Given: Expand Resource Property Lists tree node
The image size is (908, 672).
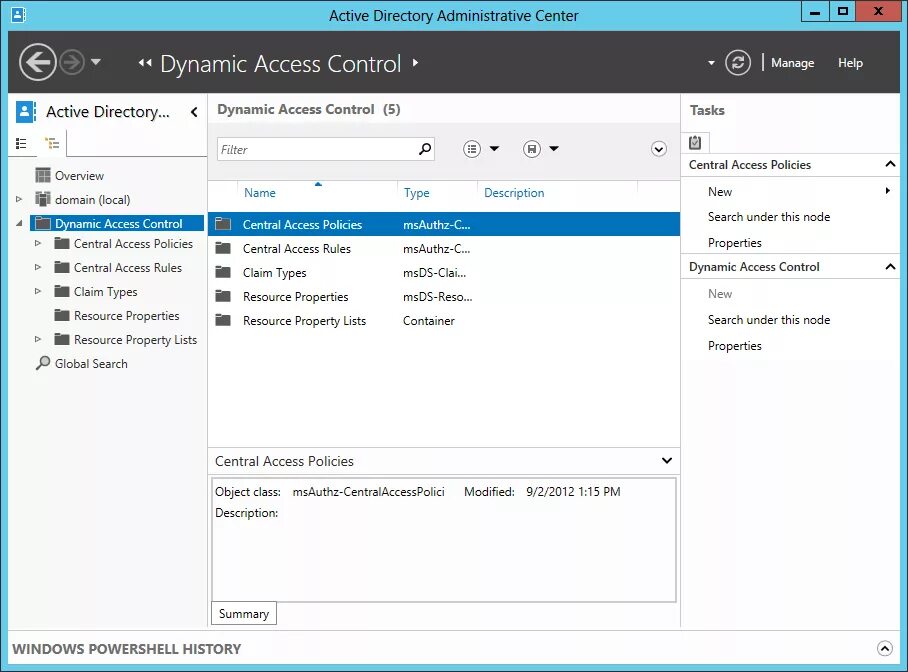Looking at the screenshot, I should (38, 339).
